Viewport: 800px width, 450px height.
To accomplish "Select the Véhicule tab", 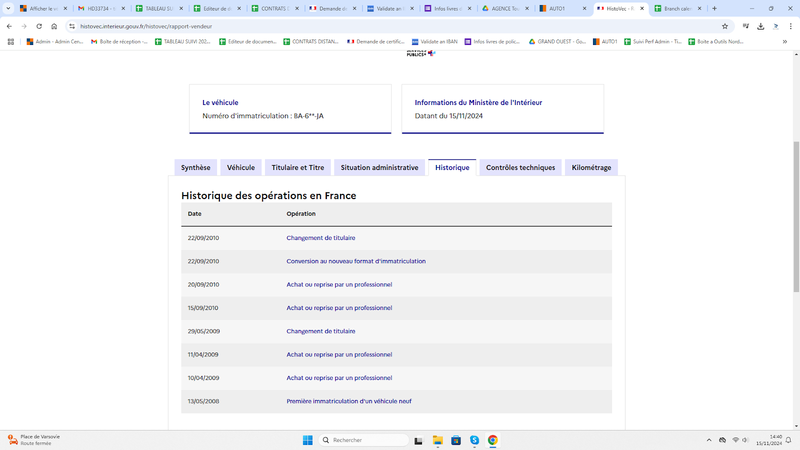I will 241,167.
